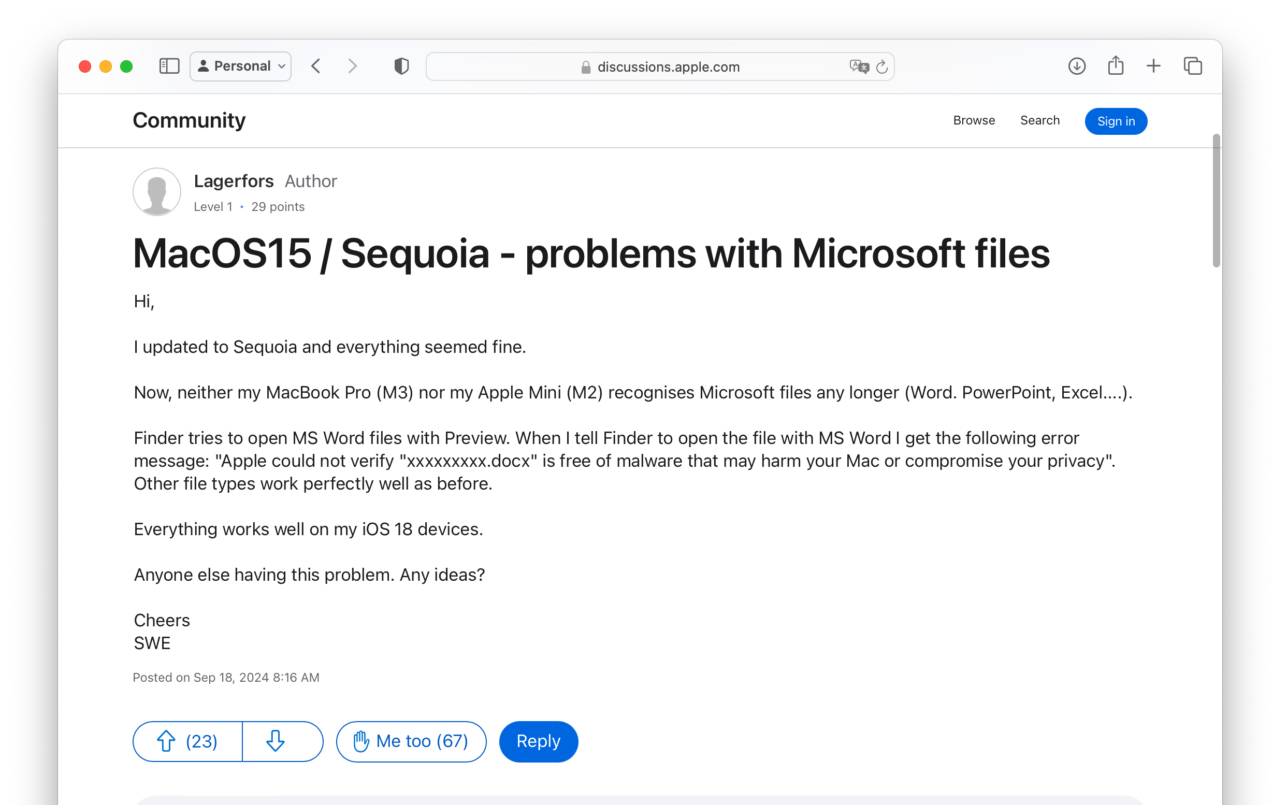Maximize the Safari window with green button
Screen dimensions: 1280x805
point(126,66)
